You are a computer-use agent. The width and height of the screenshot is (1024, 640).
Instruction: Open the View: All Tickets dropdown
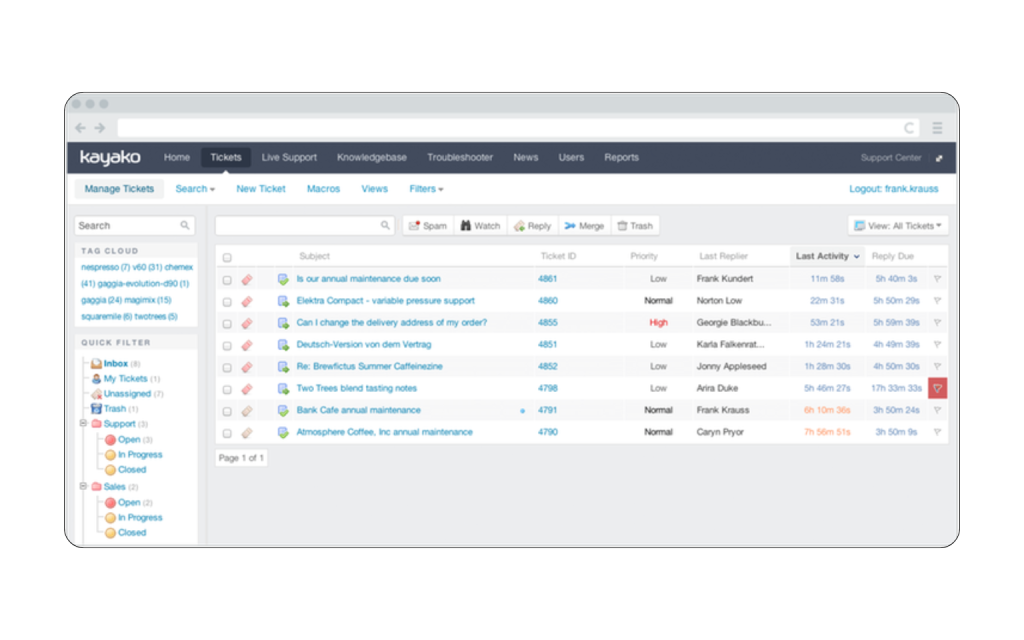[897, 225]
